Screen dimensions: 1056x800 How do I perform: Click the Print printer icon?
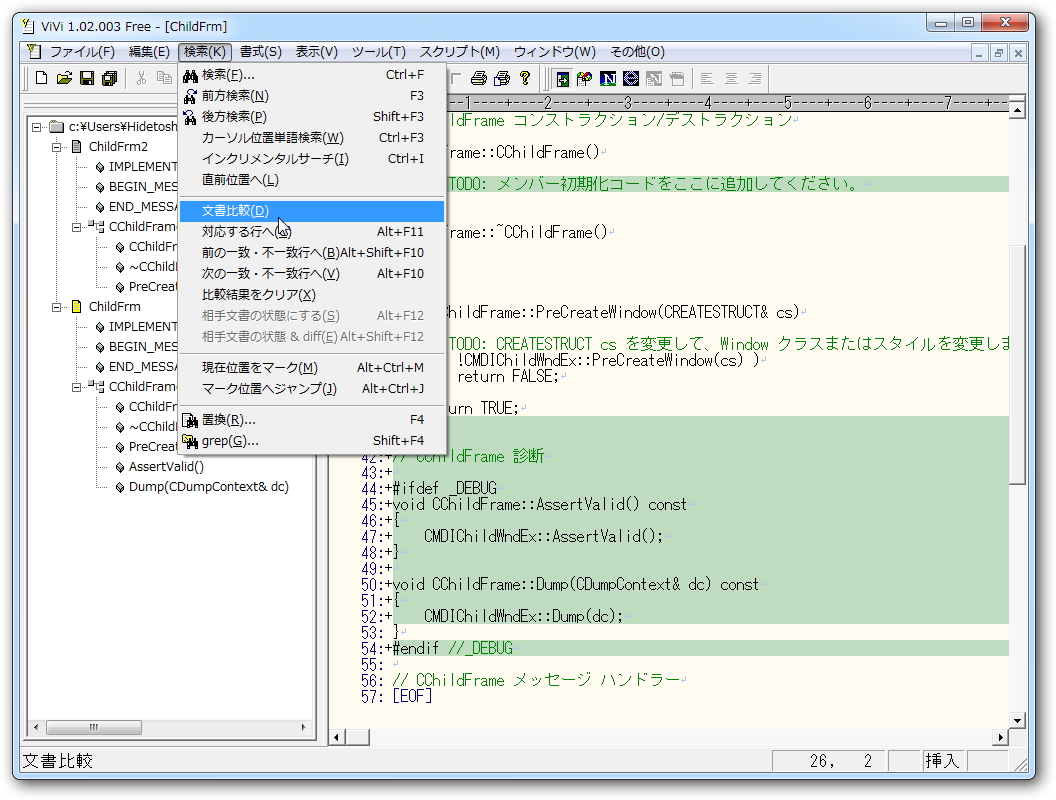pos(479,78)
